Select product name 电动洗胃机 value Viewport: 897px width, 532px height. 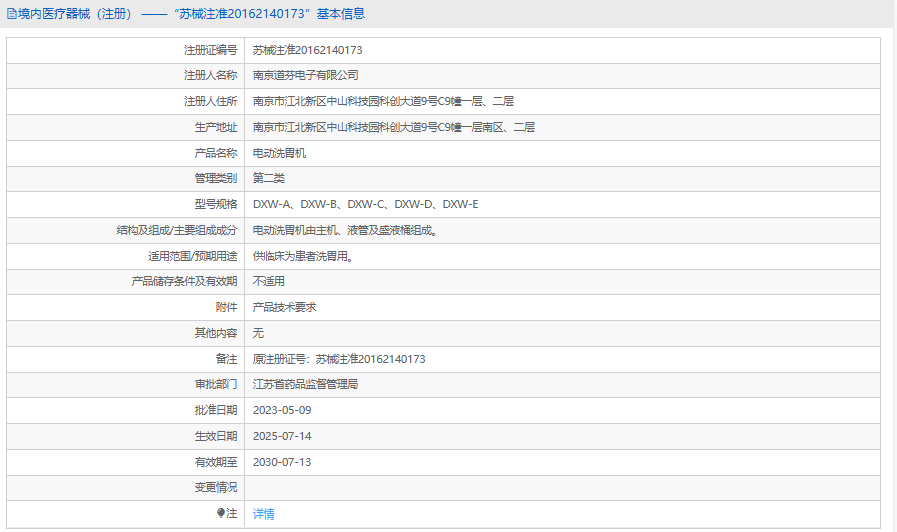click(x=279, y=153)
